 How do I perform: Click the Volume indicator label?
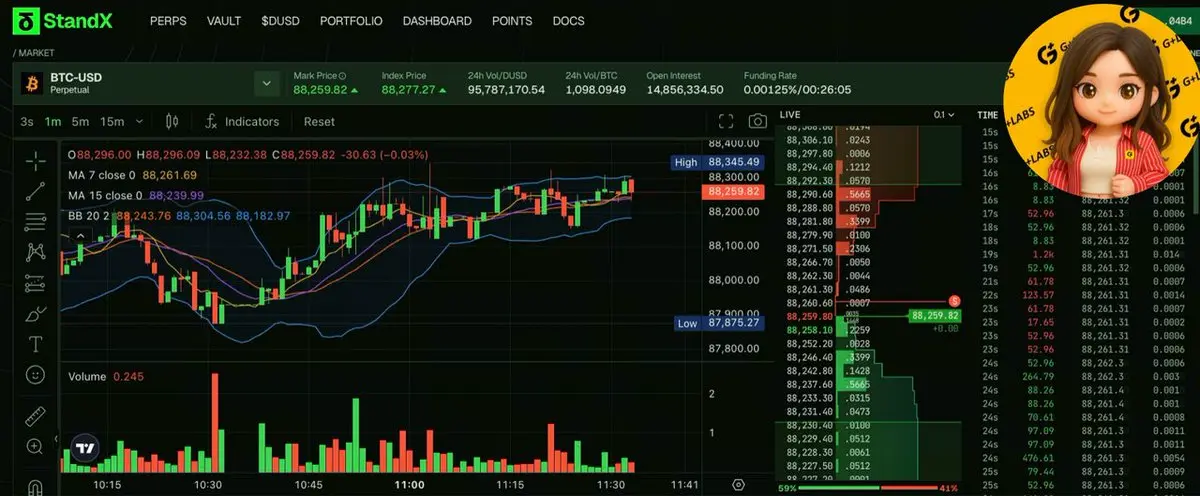click(87, 376)
